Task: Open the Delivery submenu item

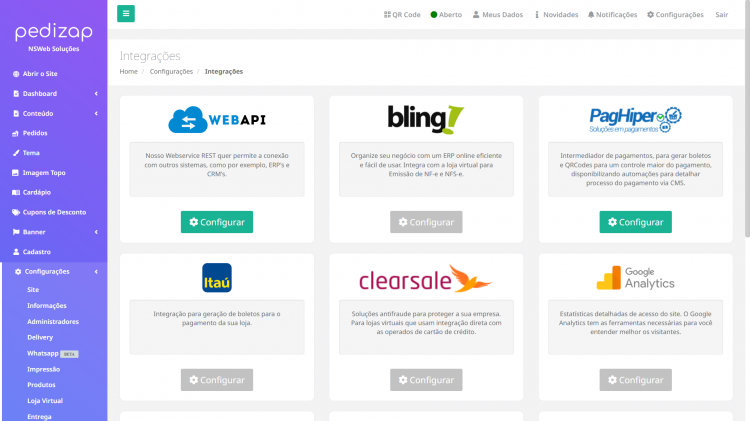Action: pos(40,338)
